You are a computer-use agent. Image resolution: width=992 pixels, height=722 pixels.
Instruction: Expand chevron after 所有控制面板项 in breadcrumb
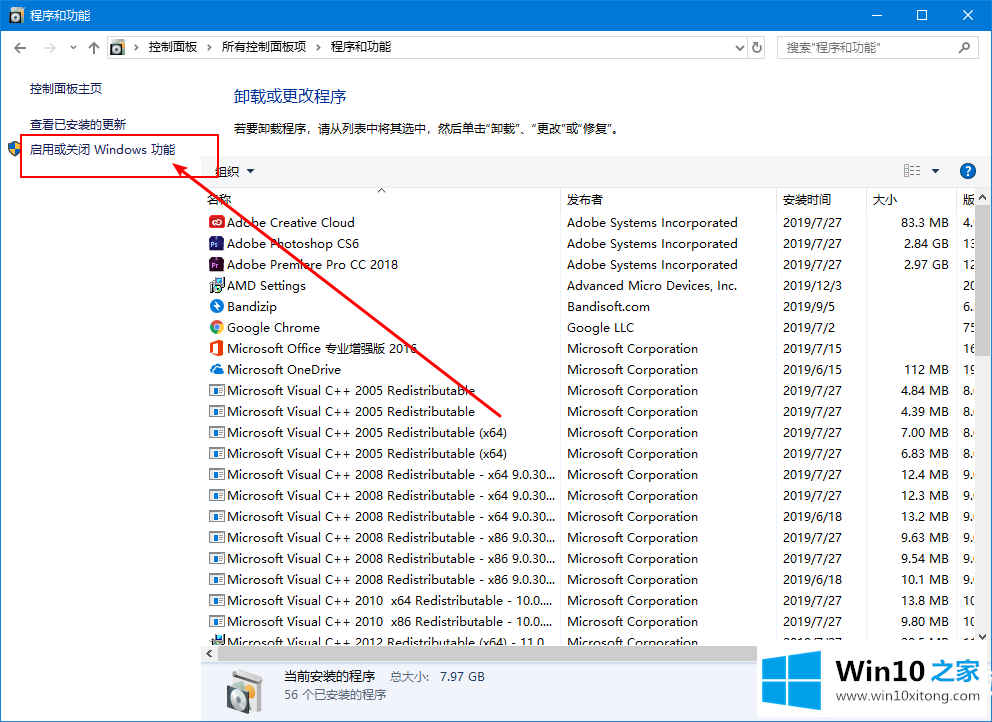[x=318, y=47]
